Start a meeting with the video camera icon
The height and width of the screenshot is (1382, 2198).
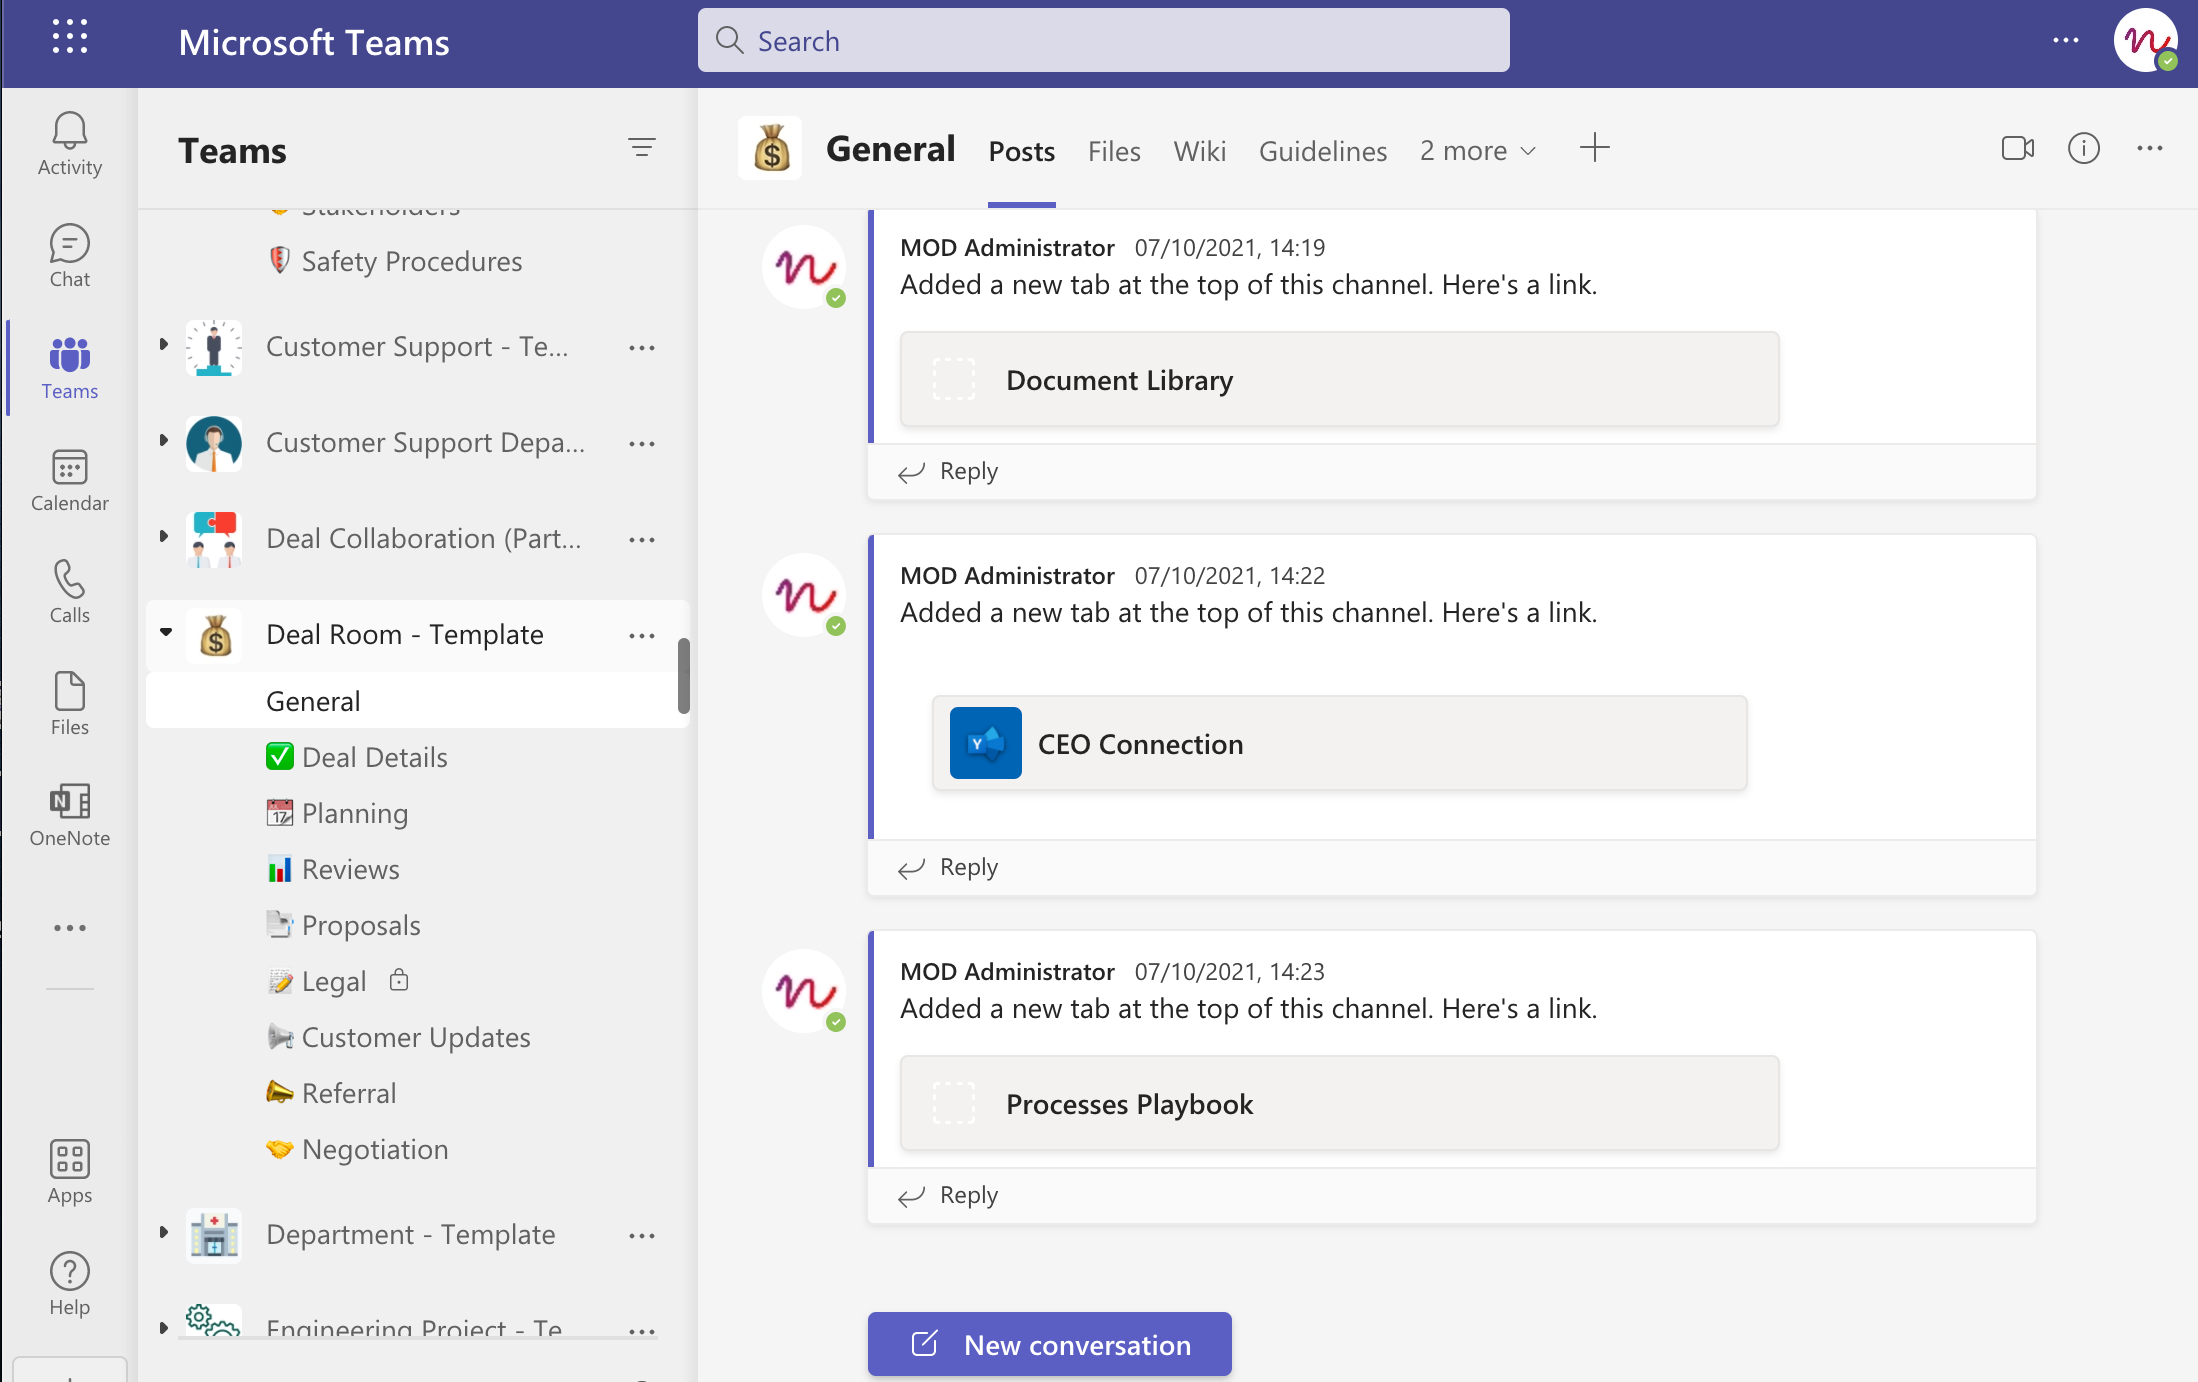2017,149
